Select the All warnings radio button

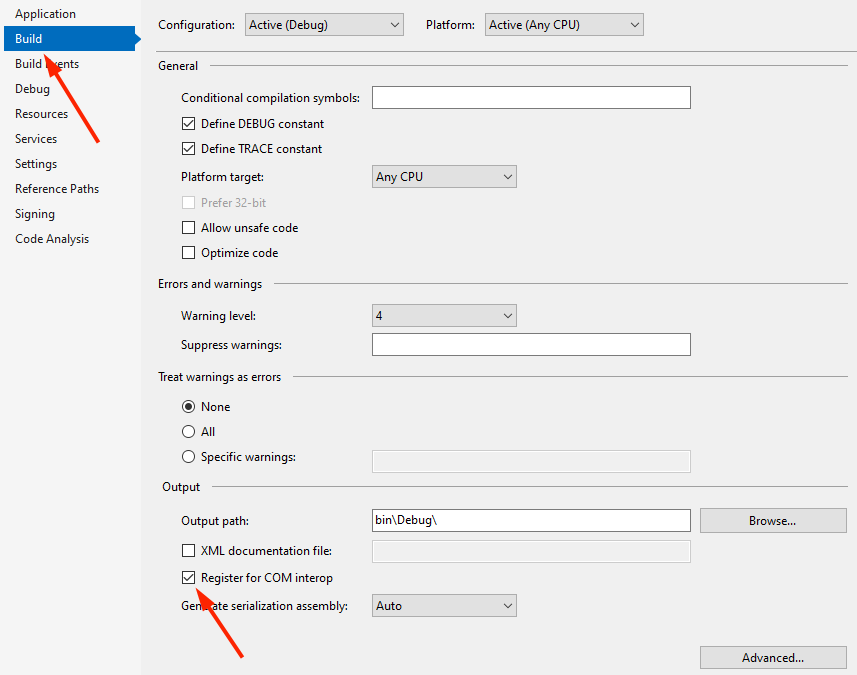188,432
